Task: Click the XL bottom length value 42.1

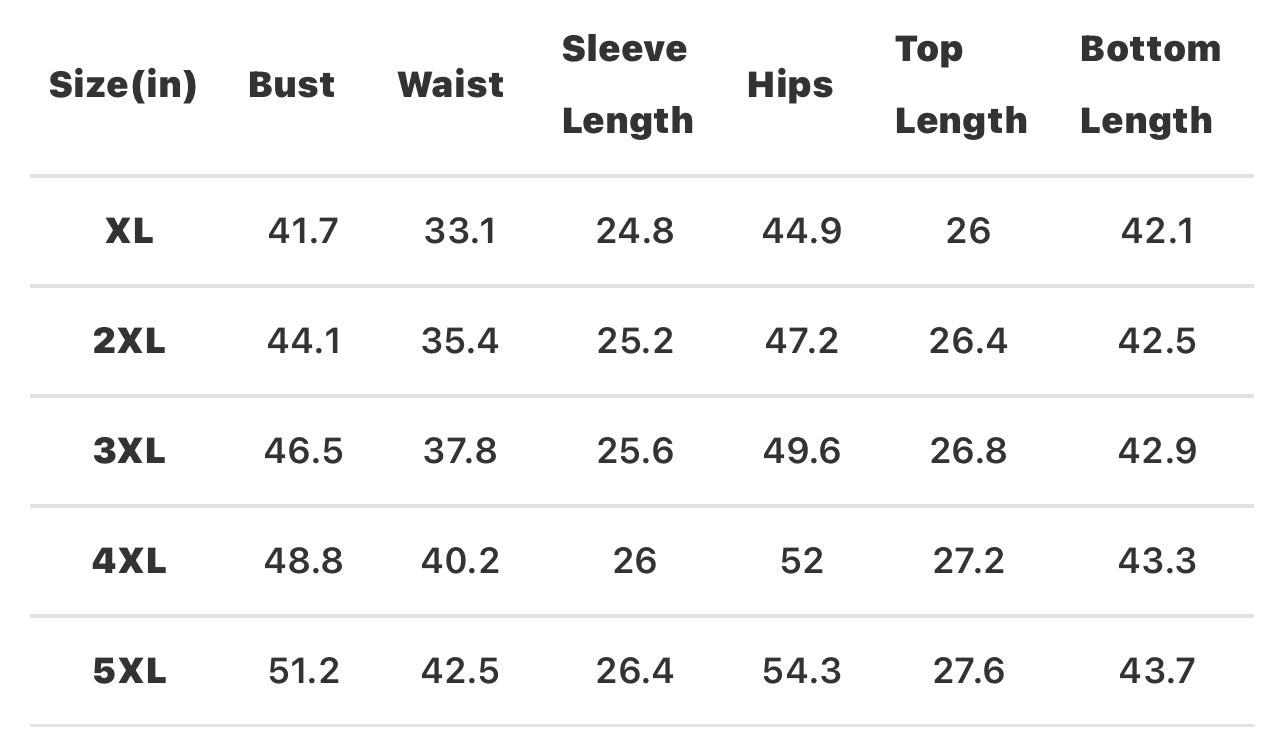Action: tap(1157, 232)
